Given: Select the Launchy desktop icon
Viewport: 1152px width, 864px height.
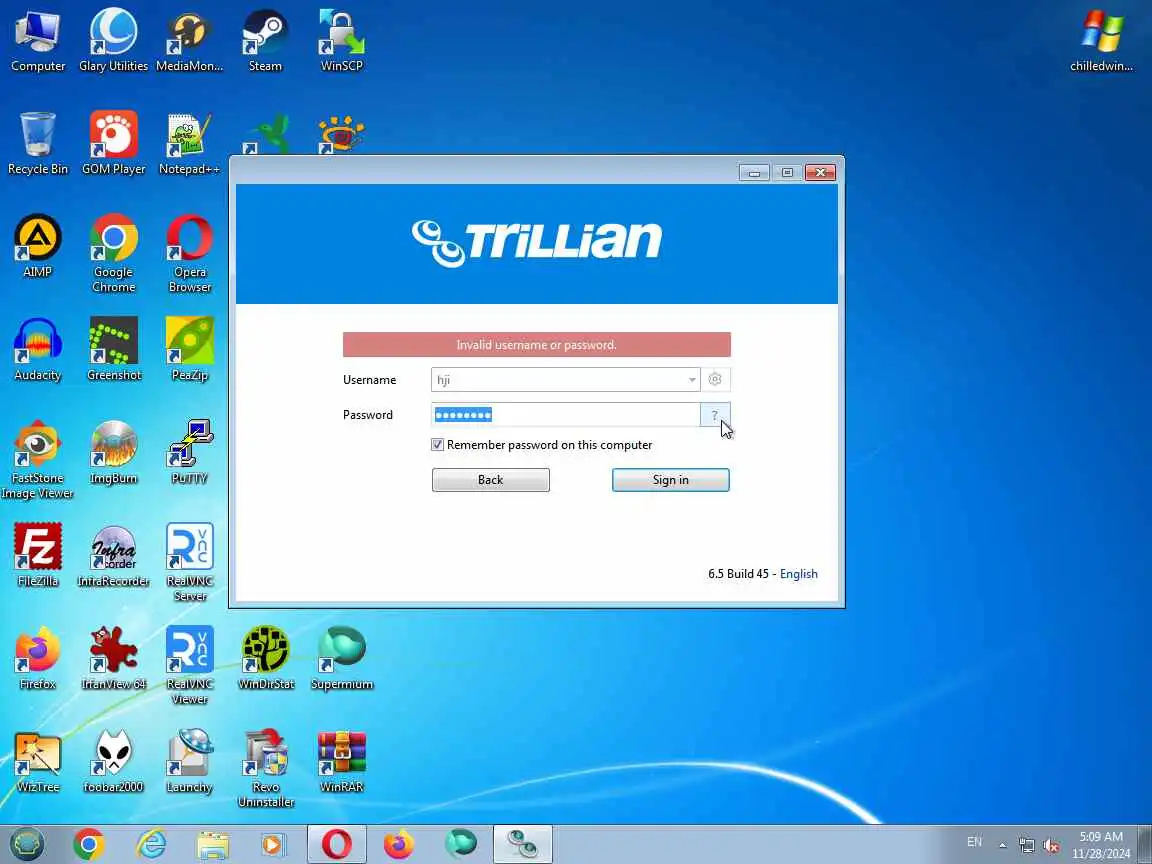Looking at the screenshot, I should 190,760.
